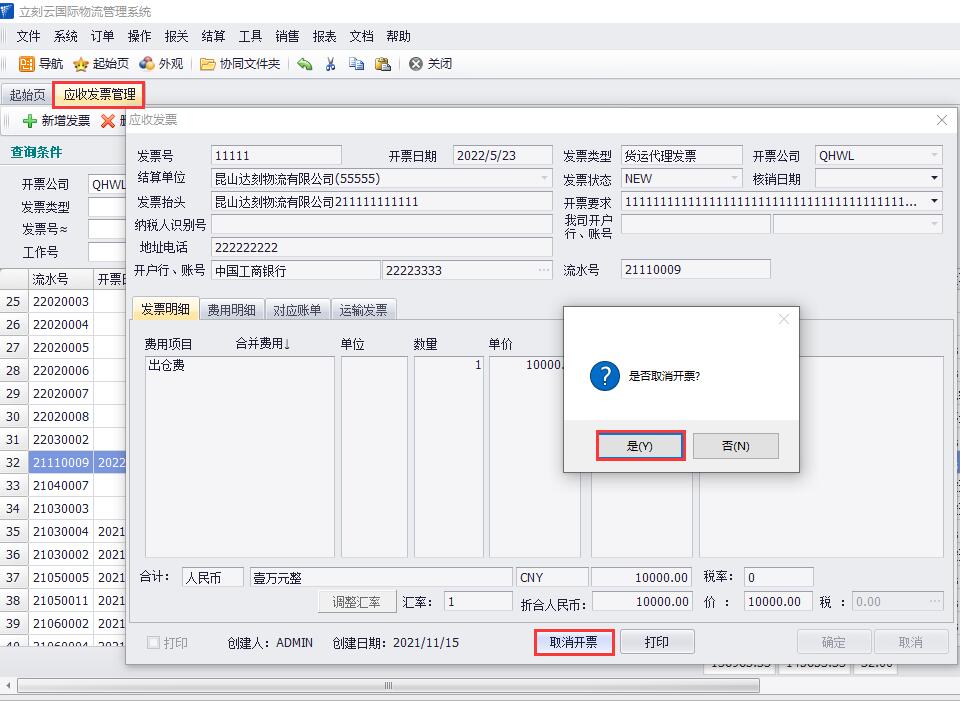The height and width of the screenshot is (701, 960).
Task: Open the 协同文件夹 shared folder
Action: point(208,64)
